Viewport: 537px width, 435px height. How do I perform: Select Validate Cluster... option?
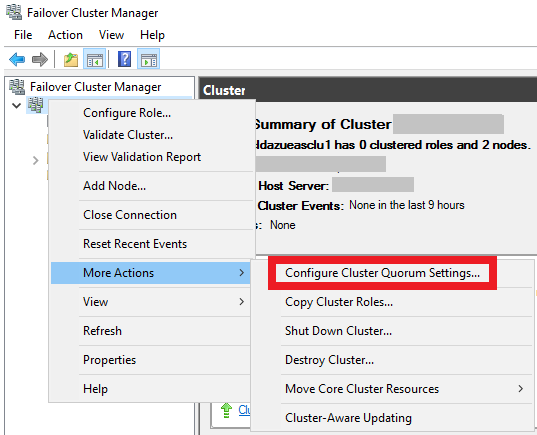[x=151, y=135]
